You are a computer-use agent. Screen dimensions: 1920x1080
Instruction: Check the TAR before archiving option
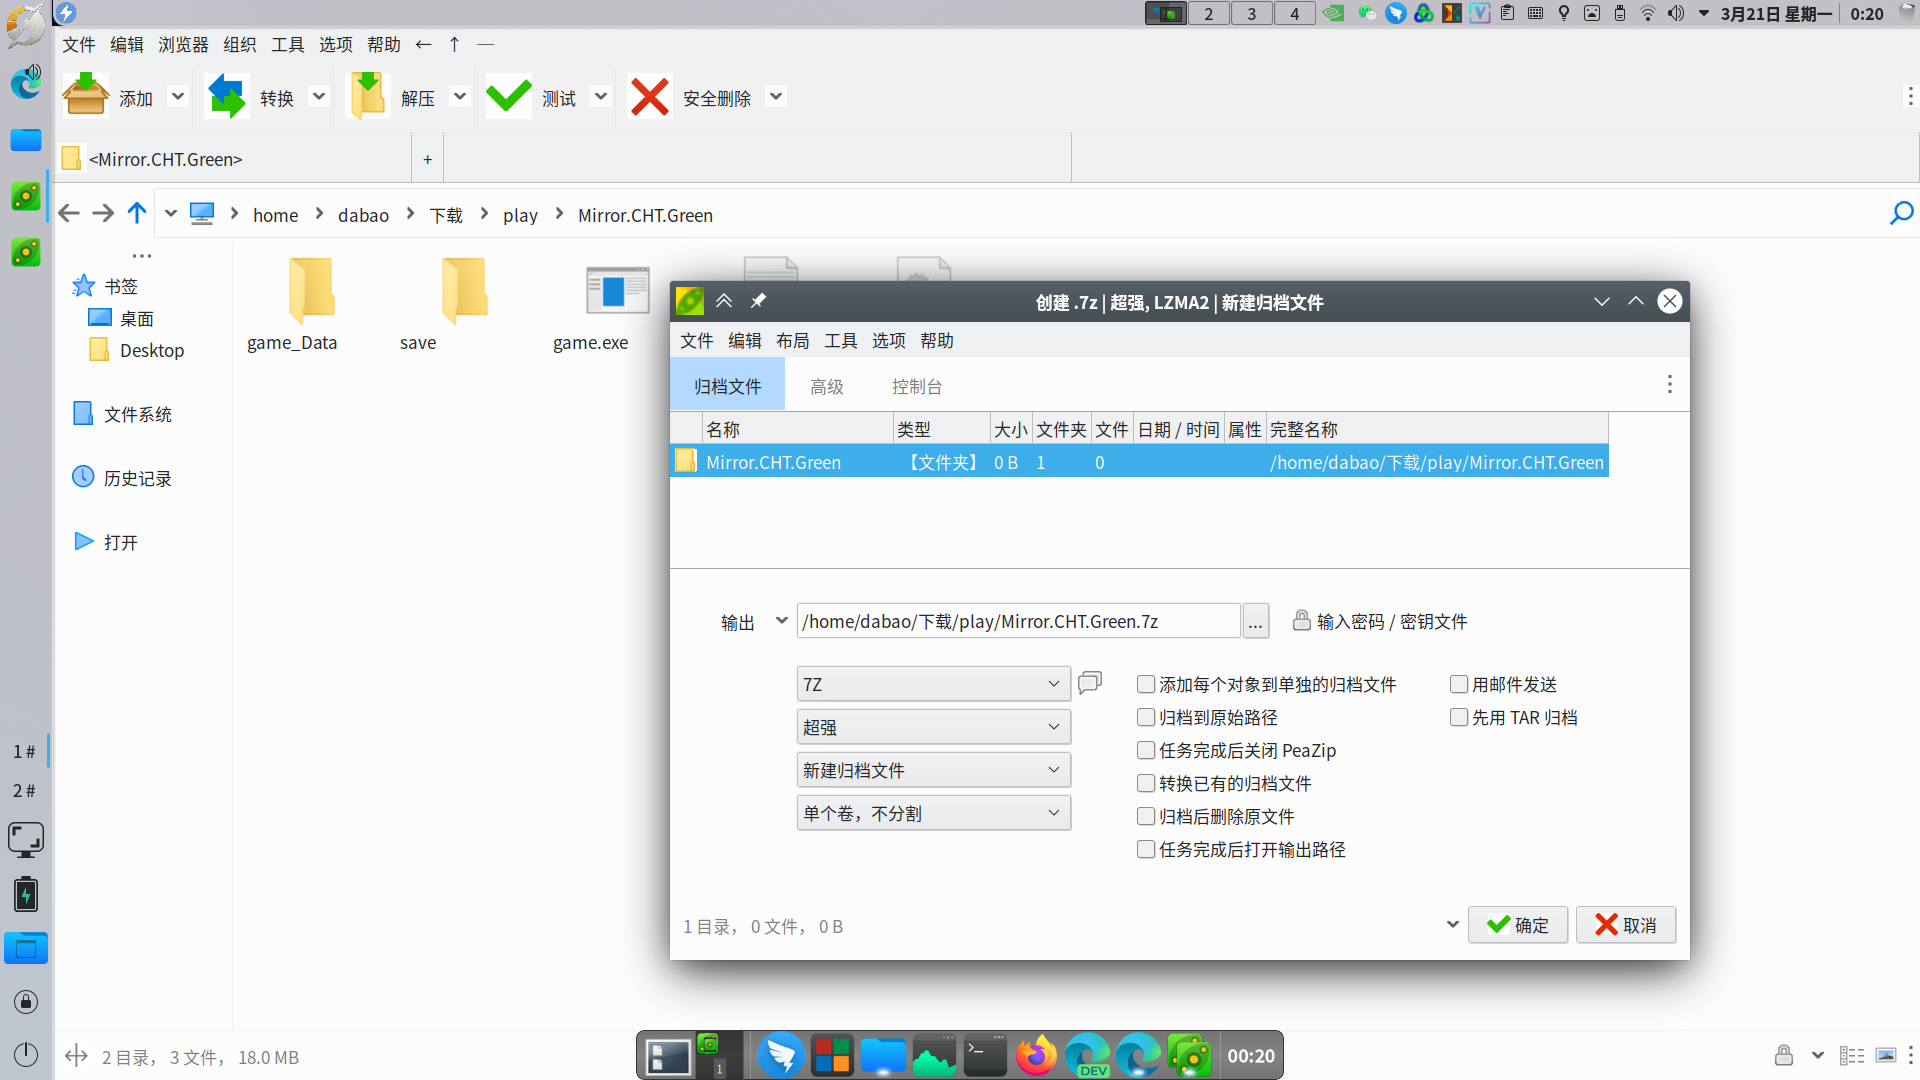point(1459,717)
